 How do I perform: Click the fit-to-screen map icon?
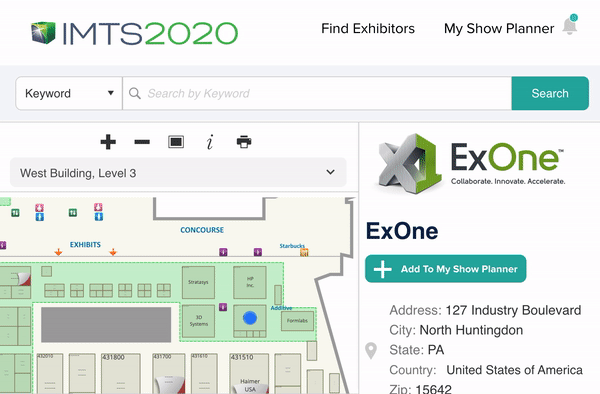coord(176,142)
